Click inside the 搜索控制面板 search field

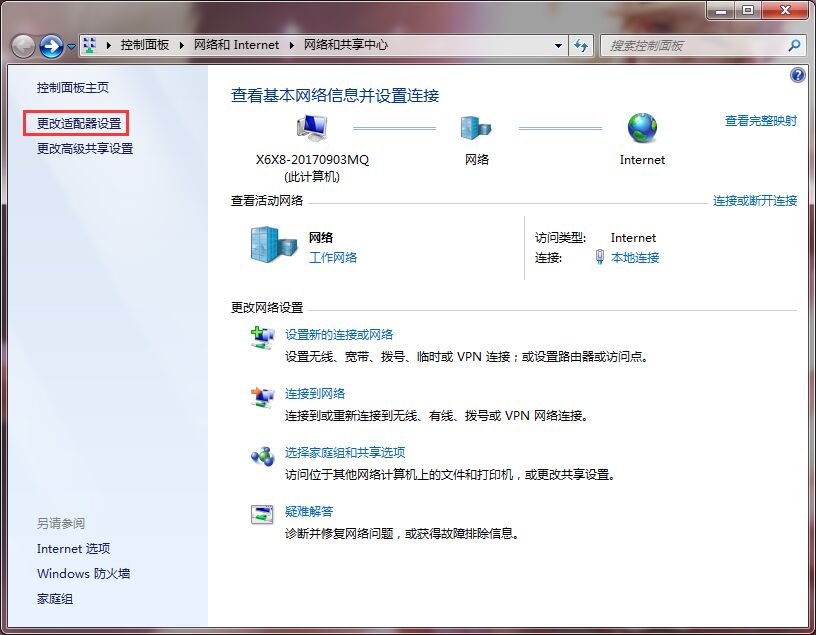[x=690, y=46]
